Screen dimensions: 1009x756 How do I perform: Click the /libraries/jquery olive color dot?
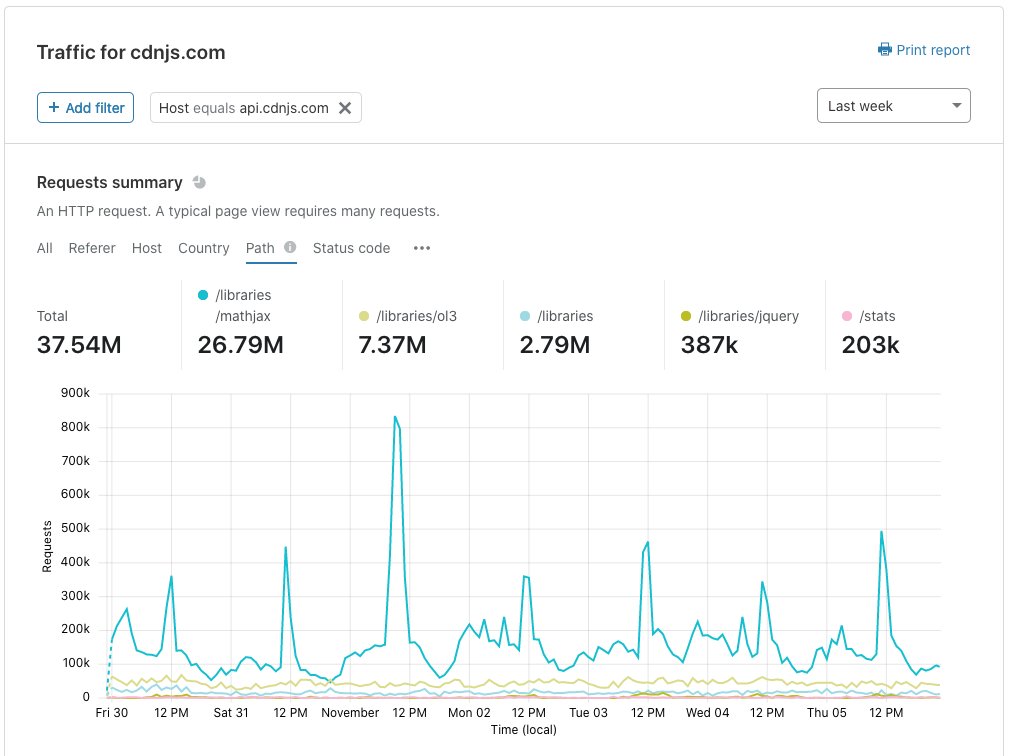(x=686, y=316)
